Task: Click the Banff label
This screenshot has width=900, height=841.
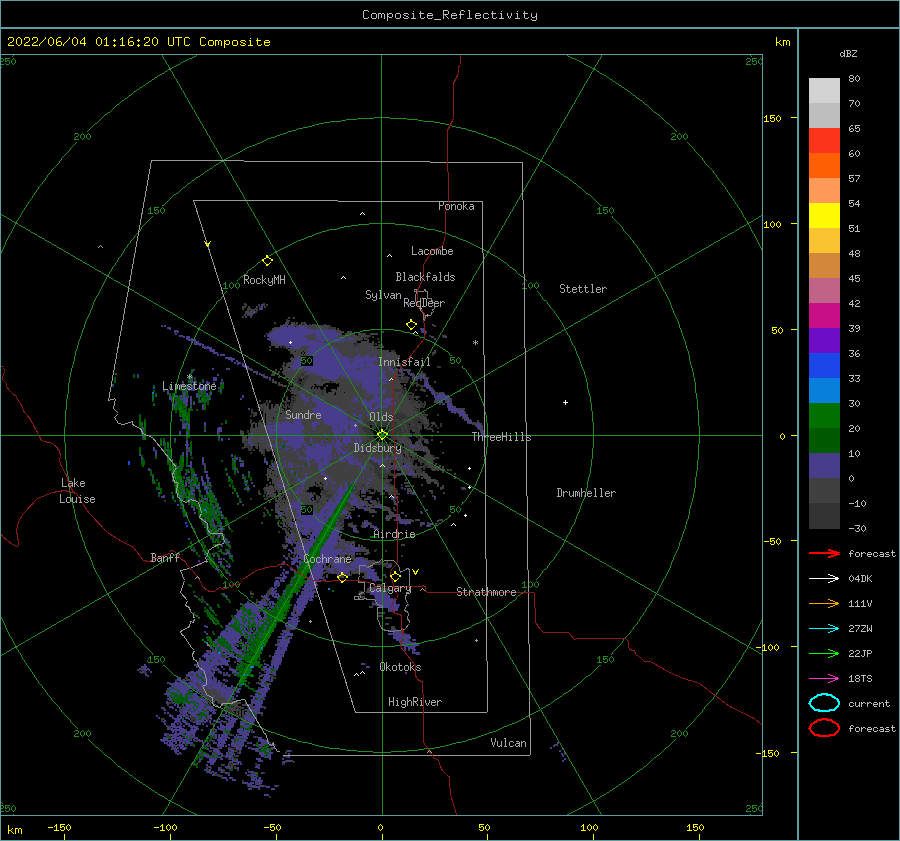Action: coord(165,557)
